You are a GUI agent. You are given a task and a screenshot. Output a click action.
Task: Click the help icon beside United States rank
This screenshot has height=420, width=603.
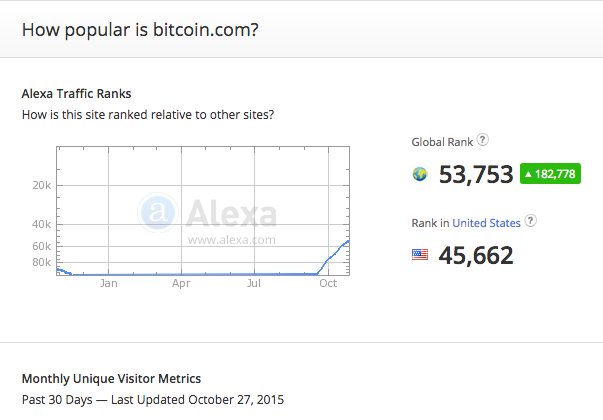[x=531, y=221]
